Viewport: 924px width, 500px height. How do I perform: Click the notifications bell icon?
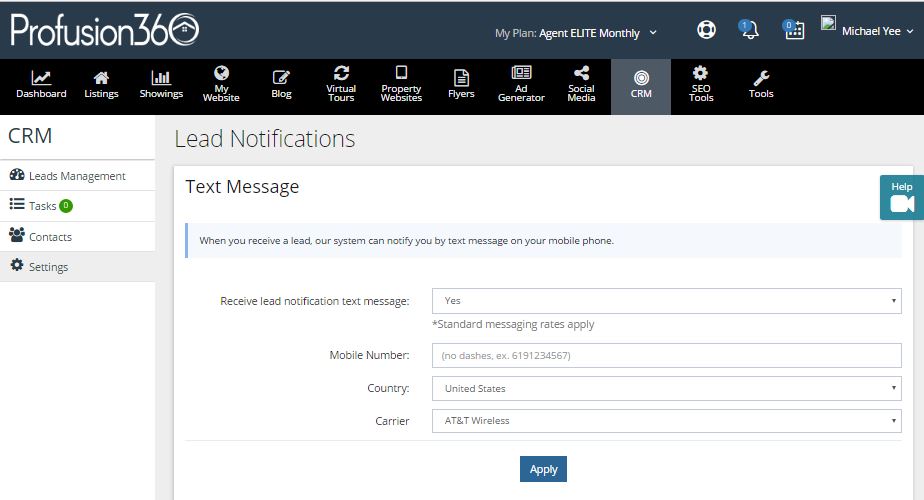pos(749,29)
